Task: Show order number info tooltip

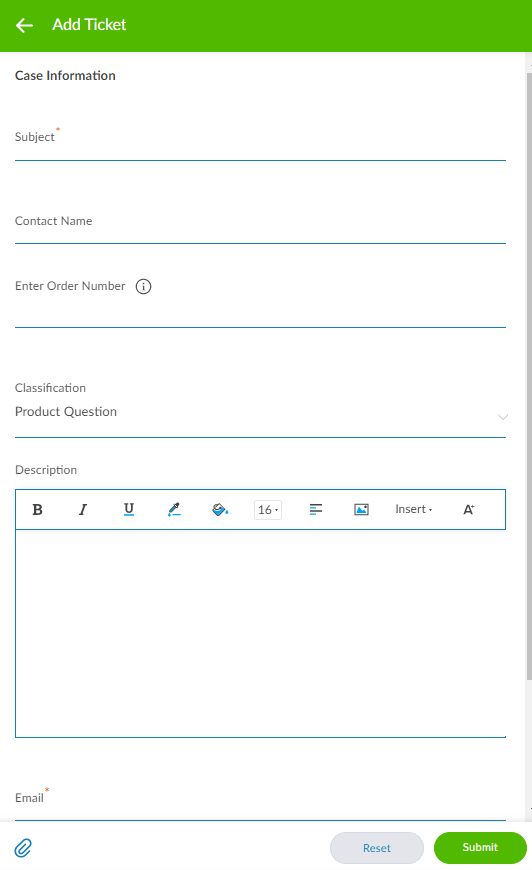Action: point(144,286)
